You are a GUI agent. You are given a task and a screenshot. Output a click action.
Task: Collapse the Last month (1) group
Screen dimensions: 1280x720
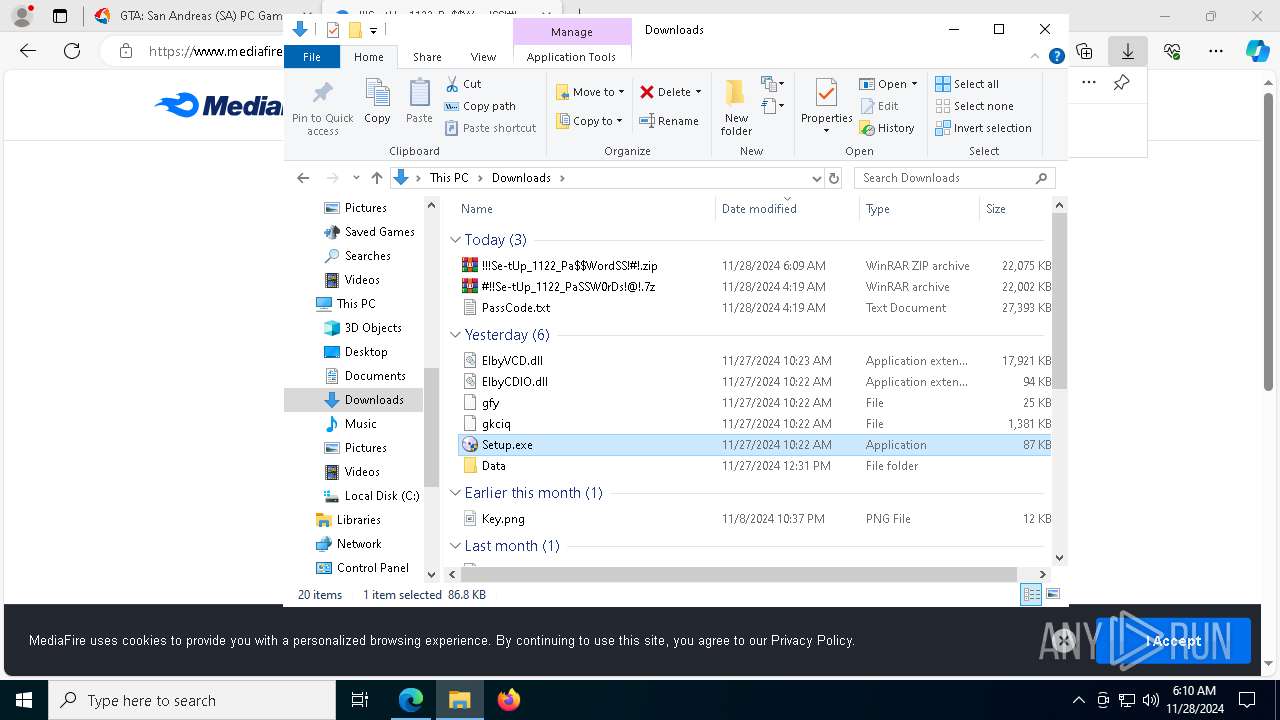[455, 546]
